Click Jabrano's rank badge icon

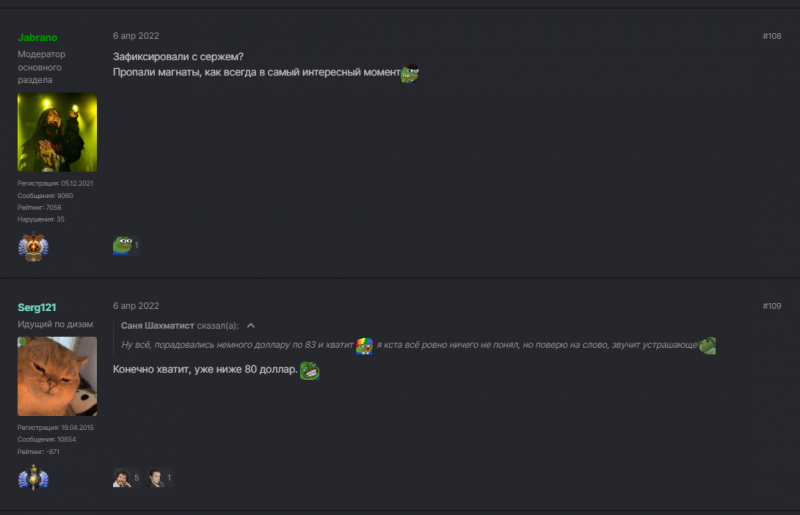(x=33, y=245)
